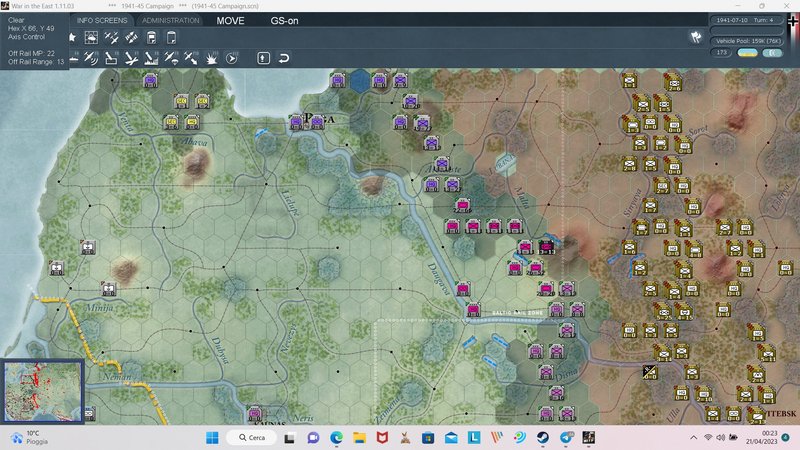Open the blank report document icon
800x450 pixels.
click(x=171, y=37)
